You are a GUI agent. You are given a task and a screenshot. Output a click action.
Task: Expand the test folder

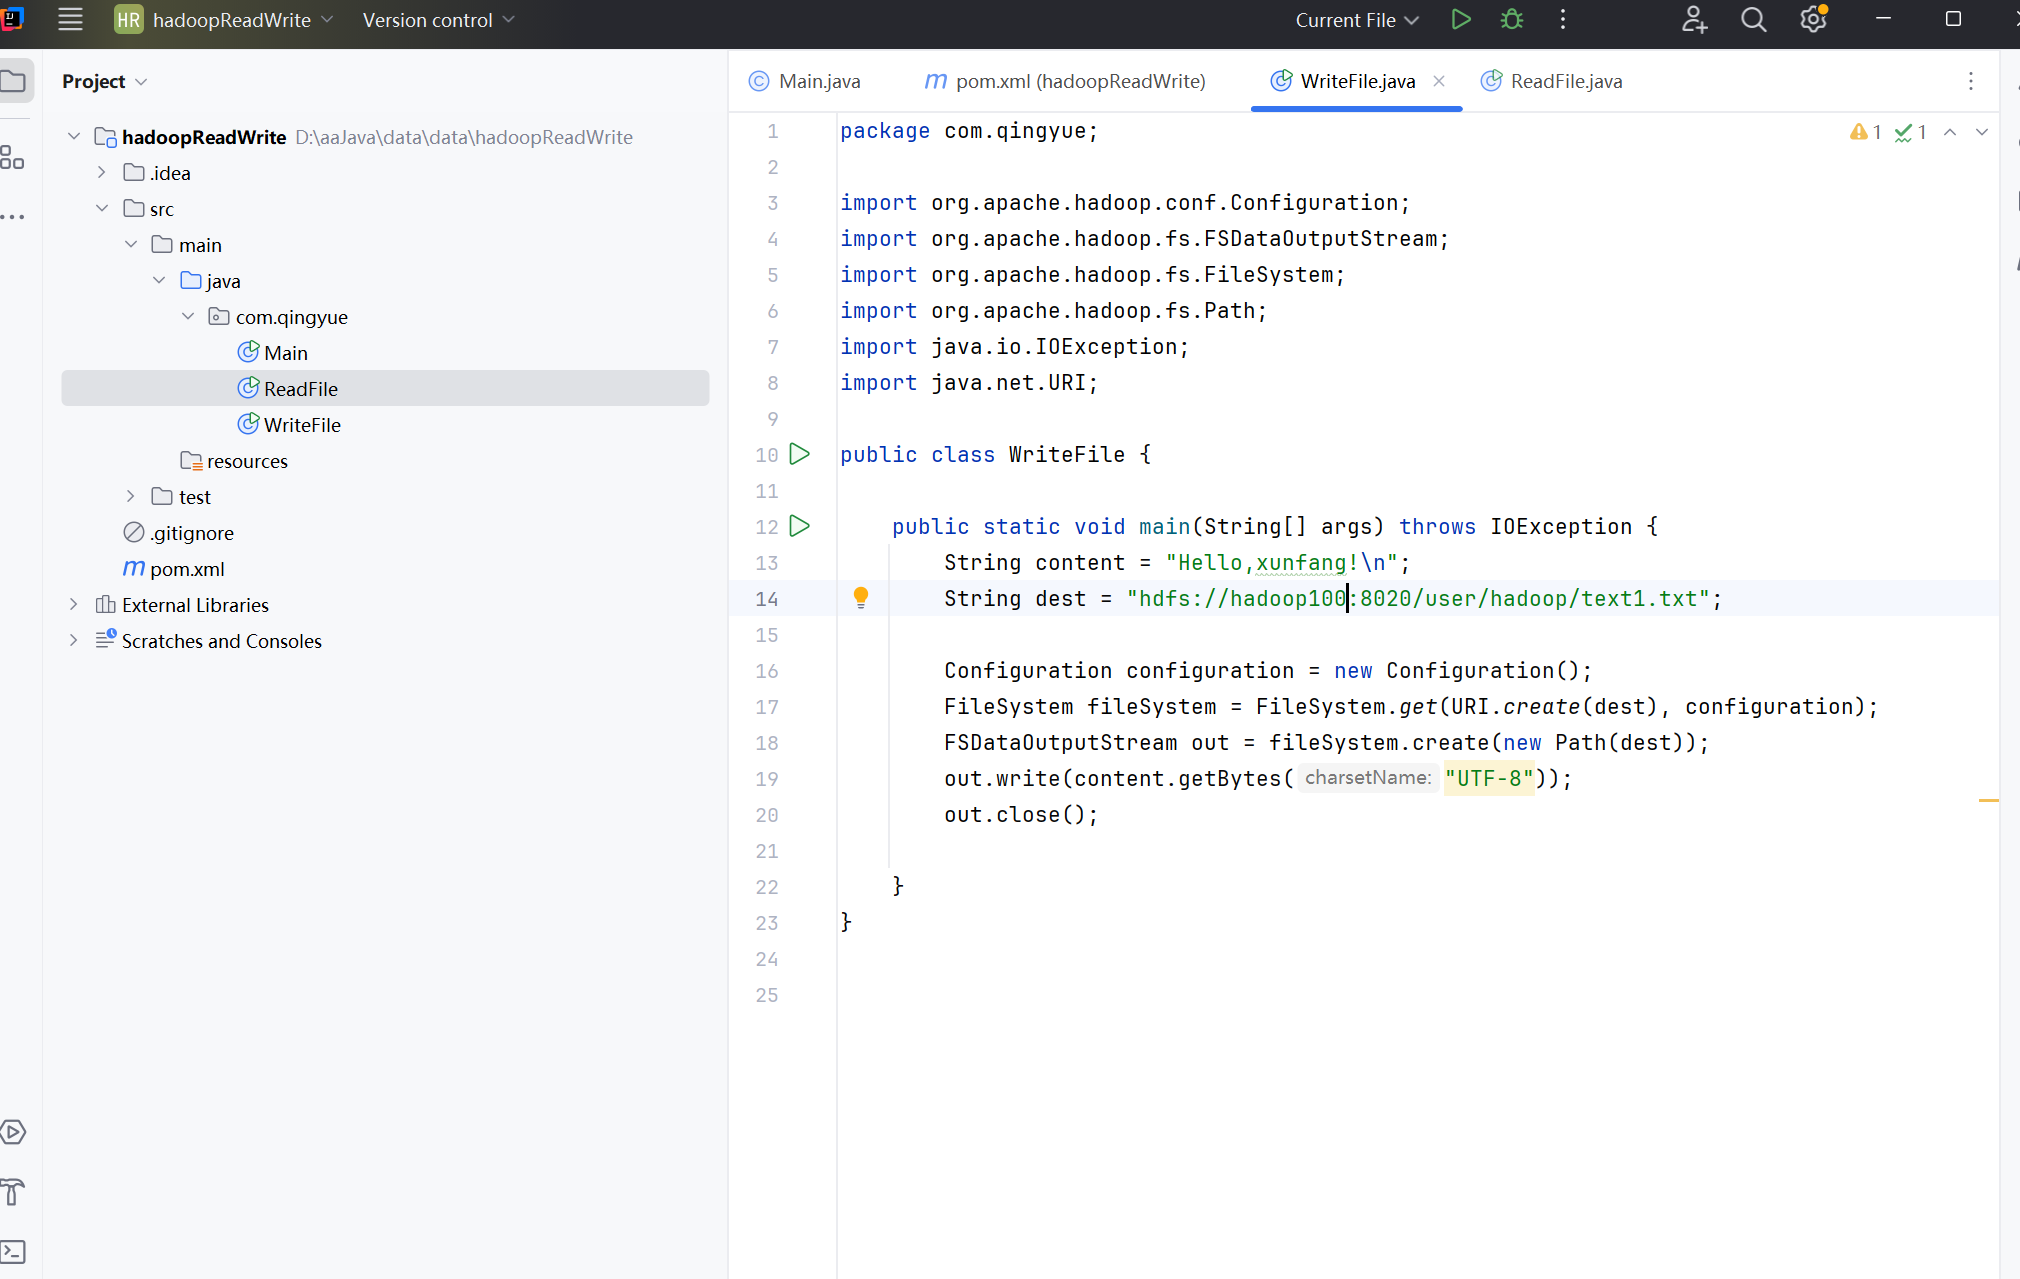pyautogui.click(x=131, y=497)
